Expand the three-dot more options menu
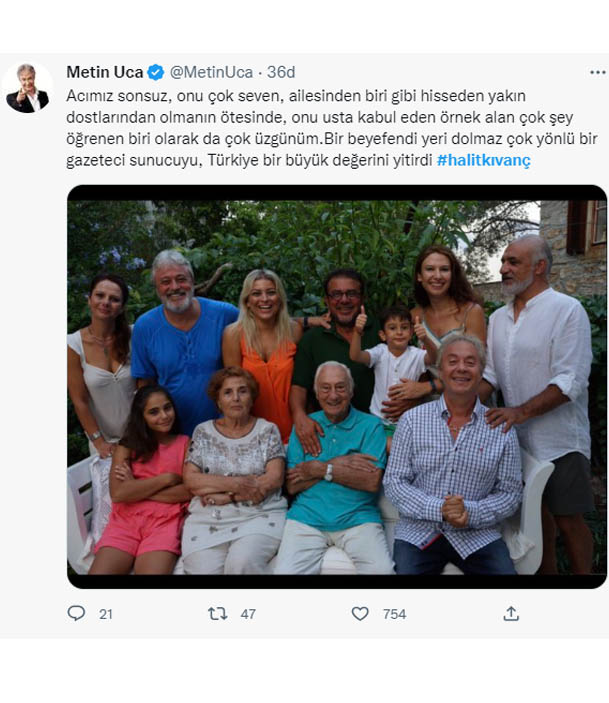 [x=597, y=72]
